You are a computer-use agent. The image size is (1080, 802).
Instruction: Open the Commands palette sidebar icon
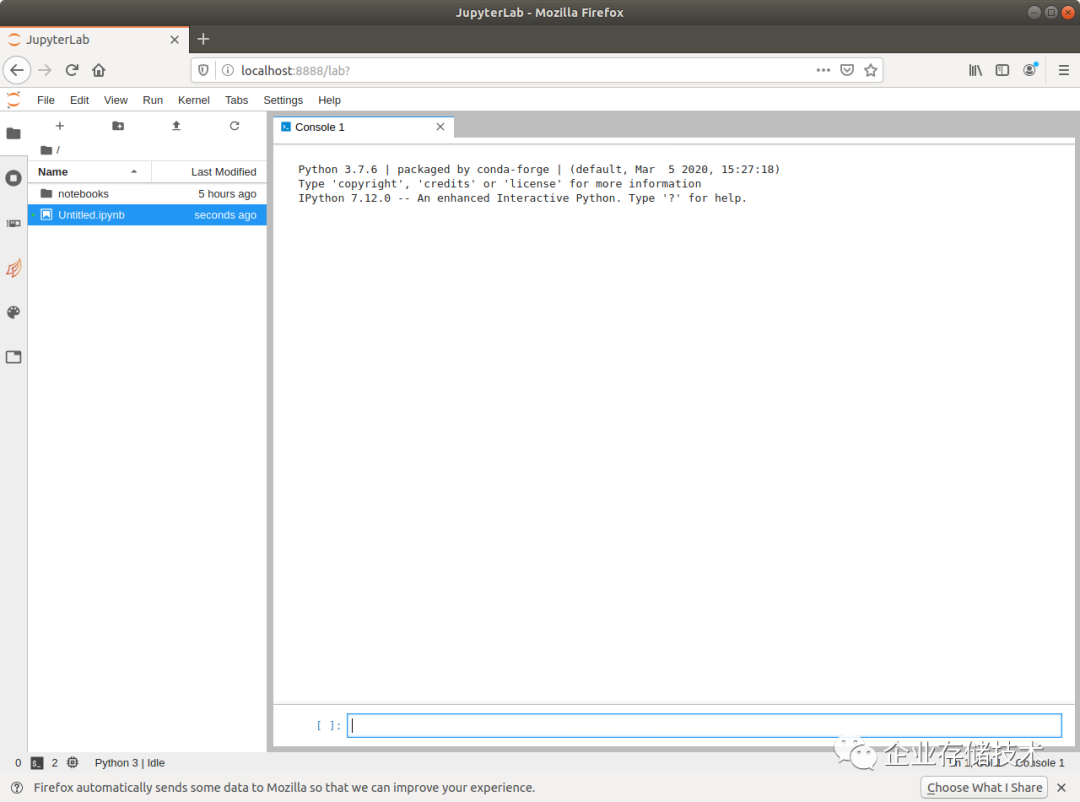click(13, 223)
